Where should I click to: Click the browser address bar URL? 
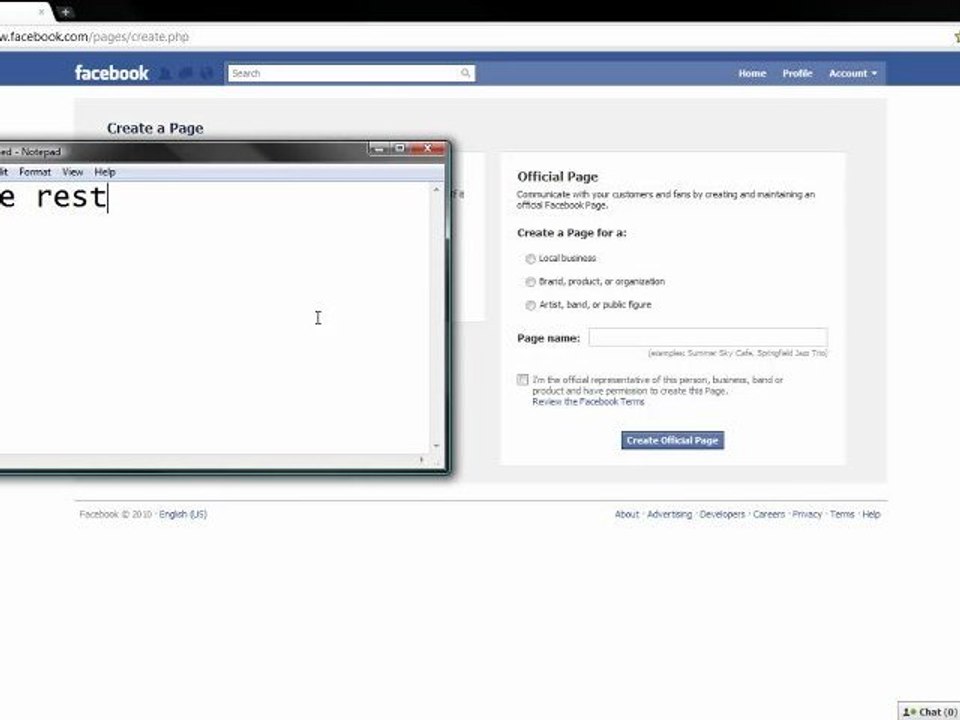[x=94, y=37]
